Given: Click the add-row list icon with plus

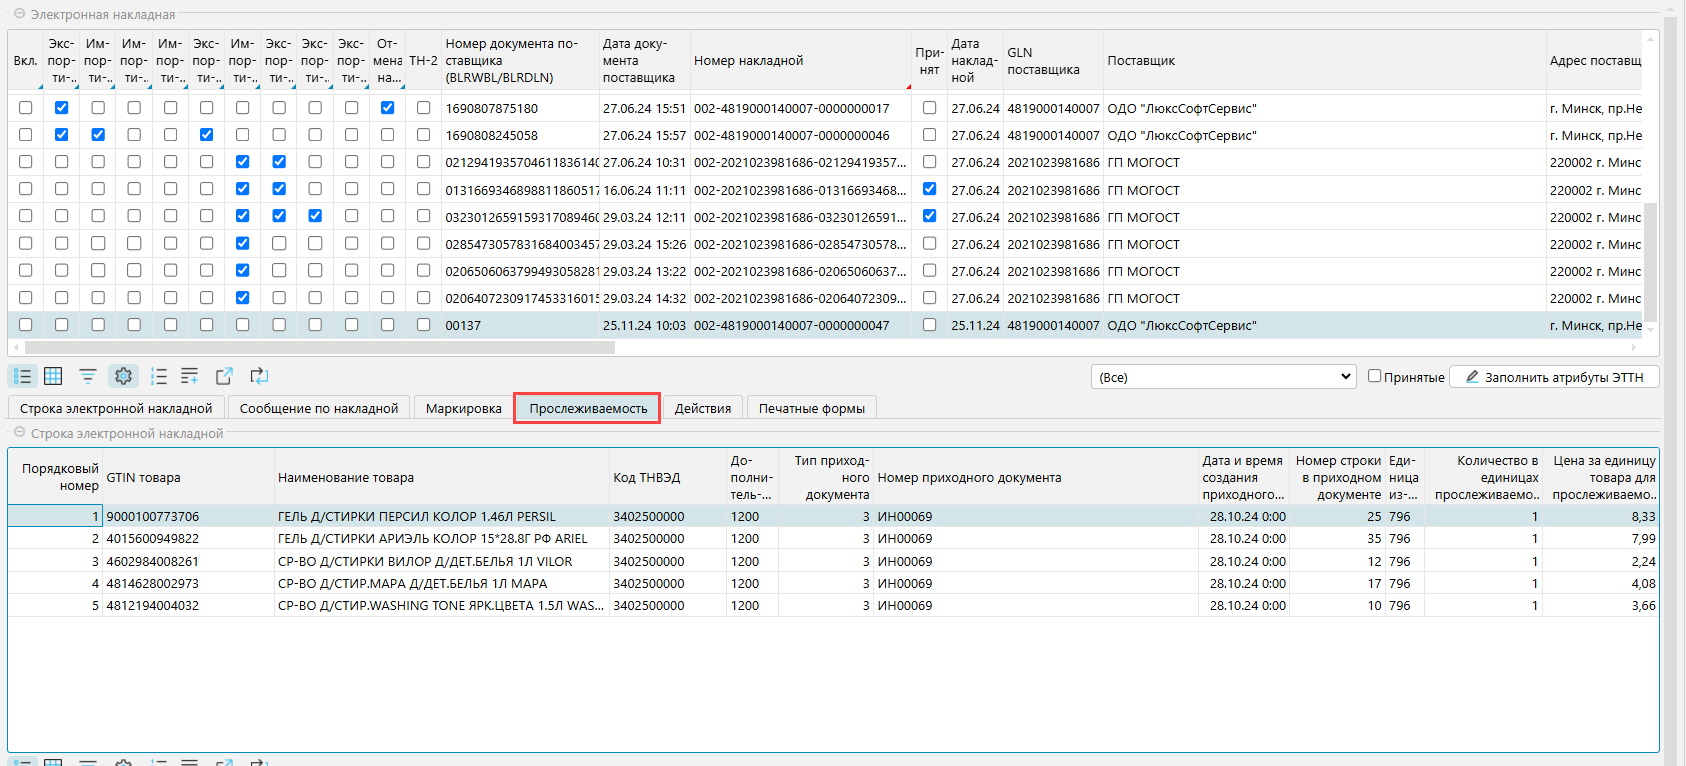Looking at the screenshot, I should coord(189,376).
